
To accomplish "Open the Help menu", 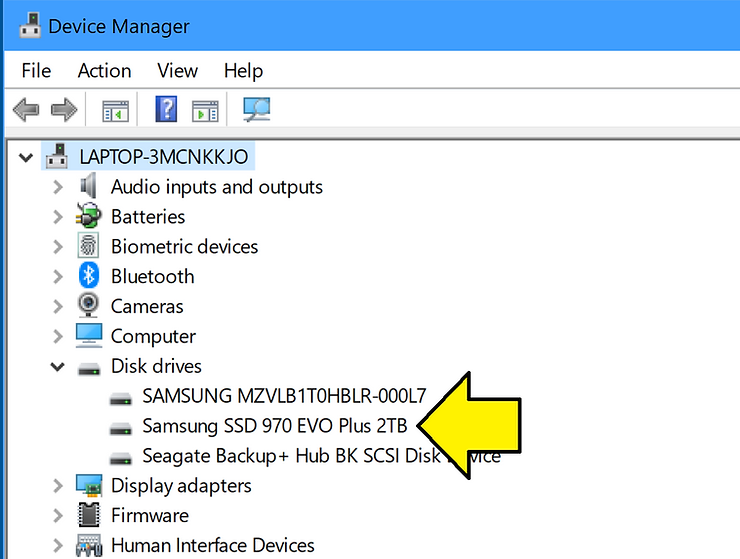I will pos(244,71).
